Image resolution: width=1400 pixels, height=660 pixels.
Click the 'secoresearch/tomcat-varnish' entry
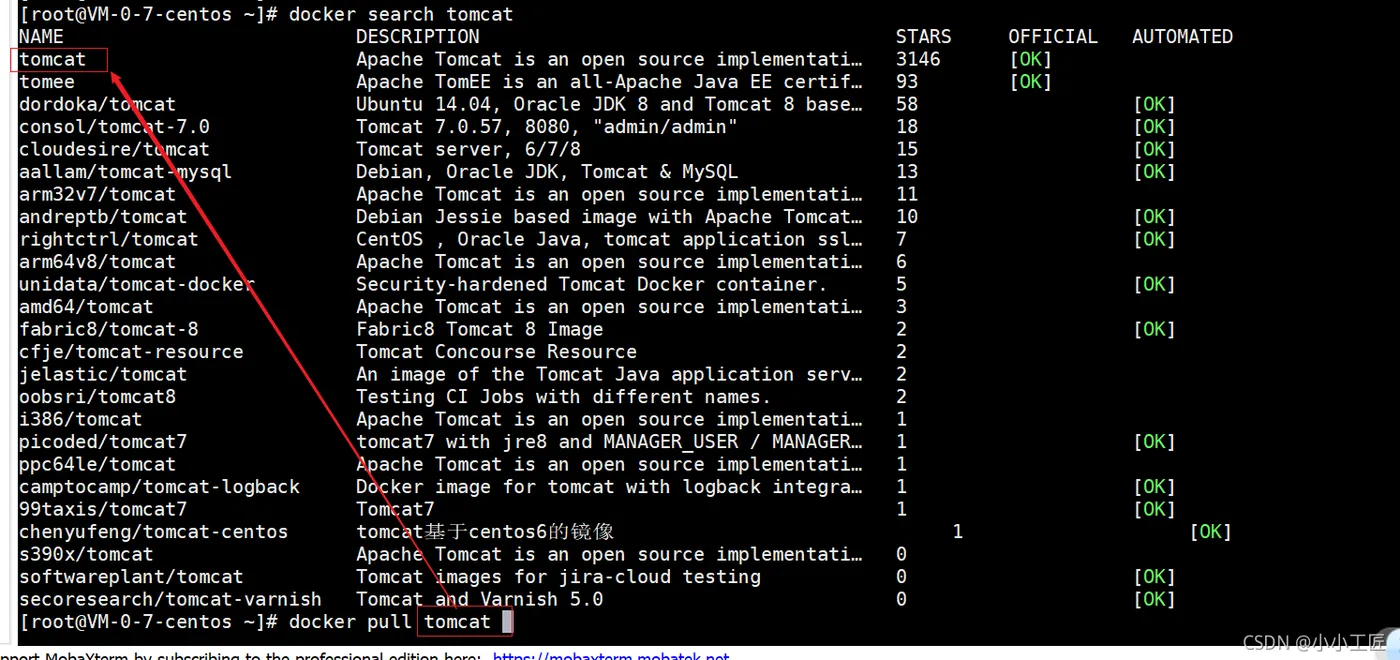click(170, 599)
